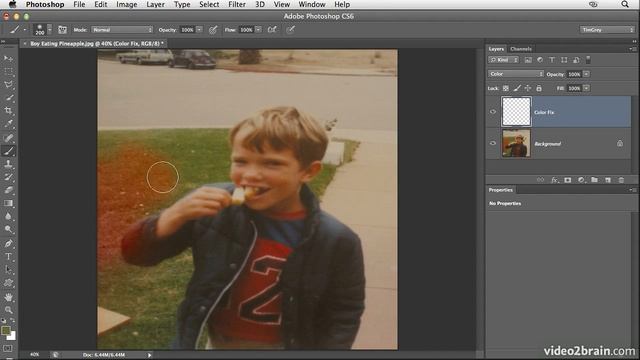Open the Brush panel toggle icon
The height and width of the screenshot is (360, 640).
tap(62, 30)
